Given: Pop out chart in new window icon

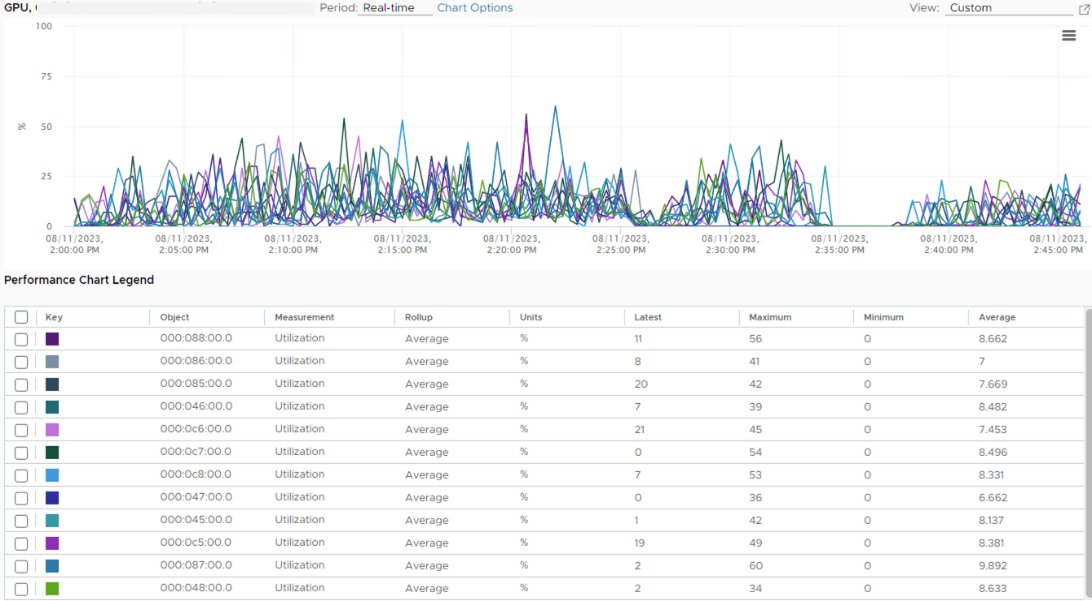Looking at the screenshot, I should point(1084,8).
